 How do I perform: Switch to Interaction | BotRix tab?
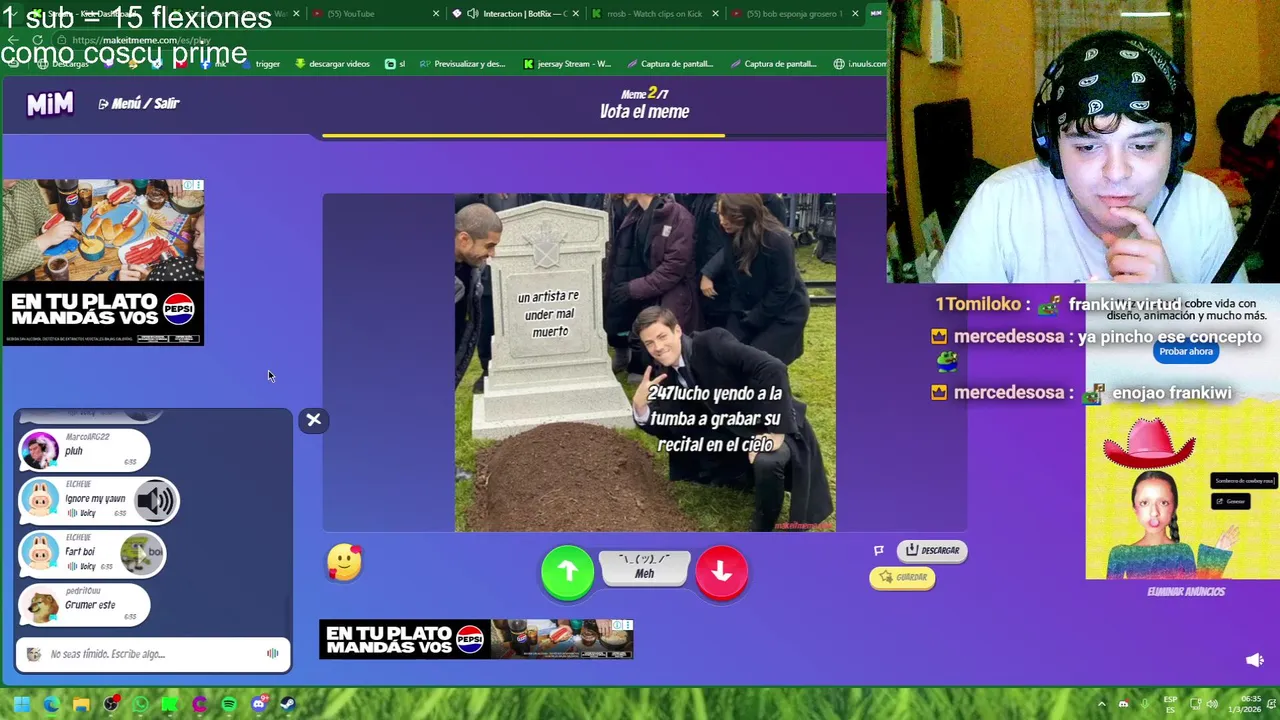516,13
